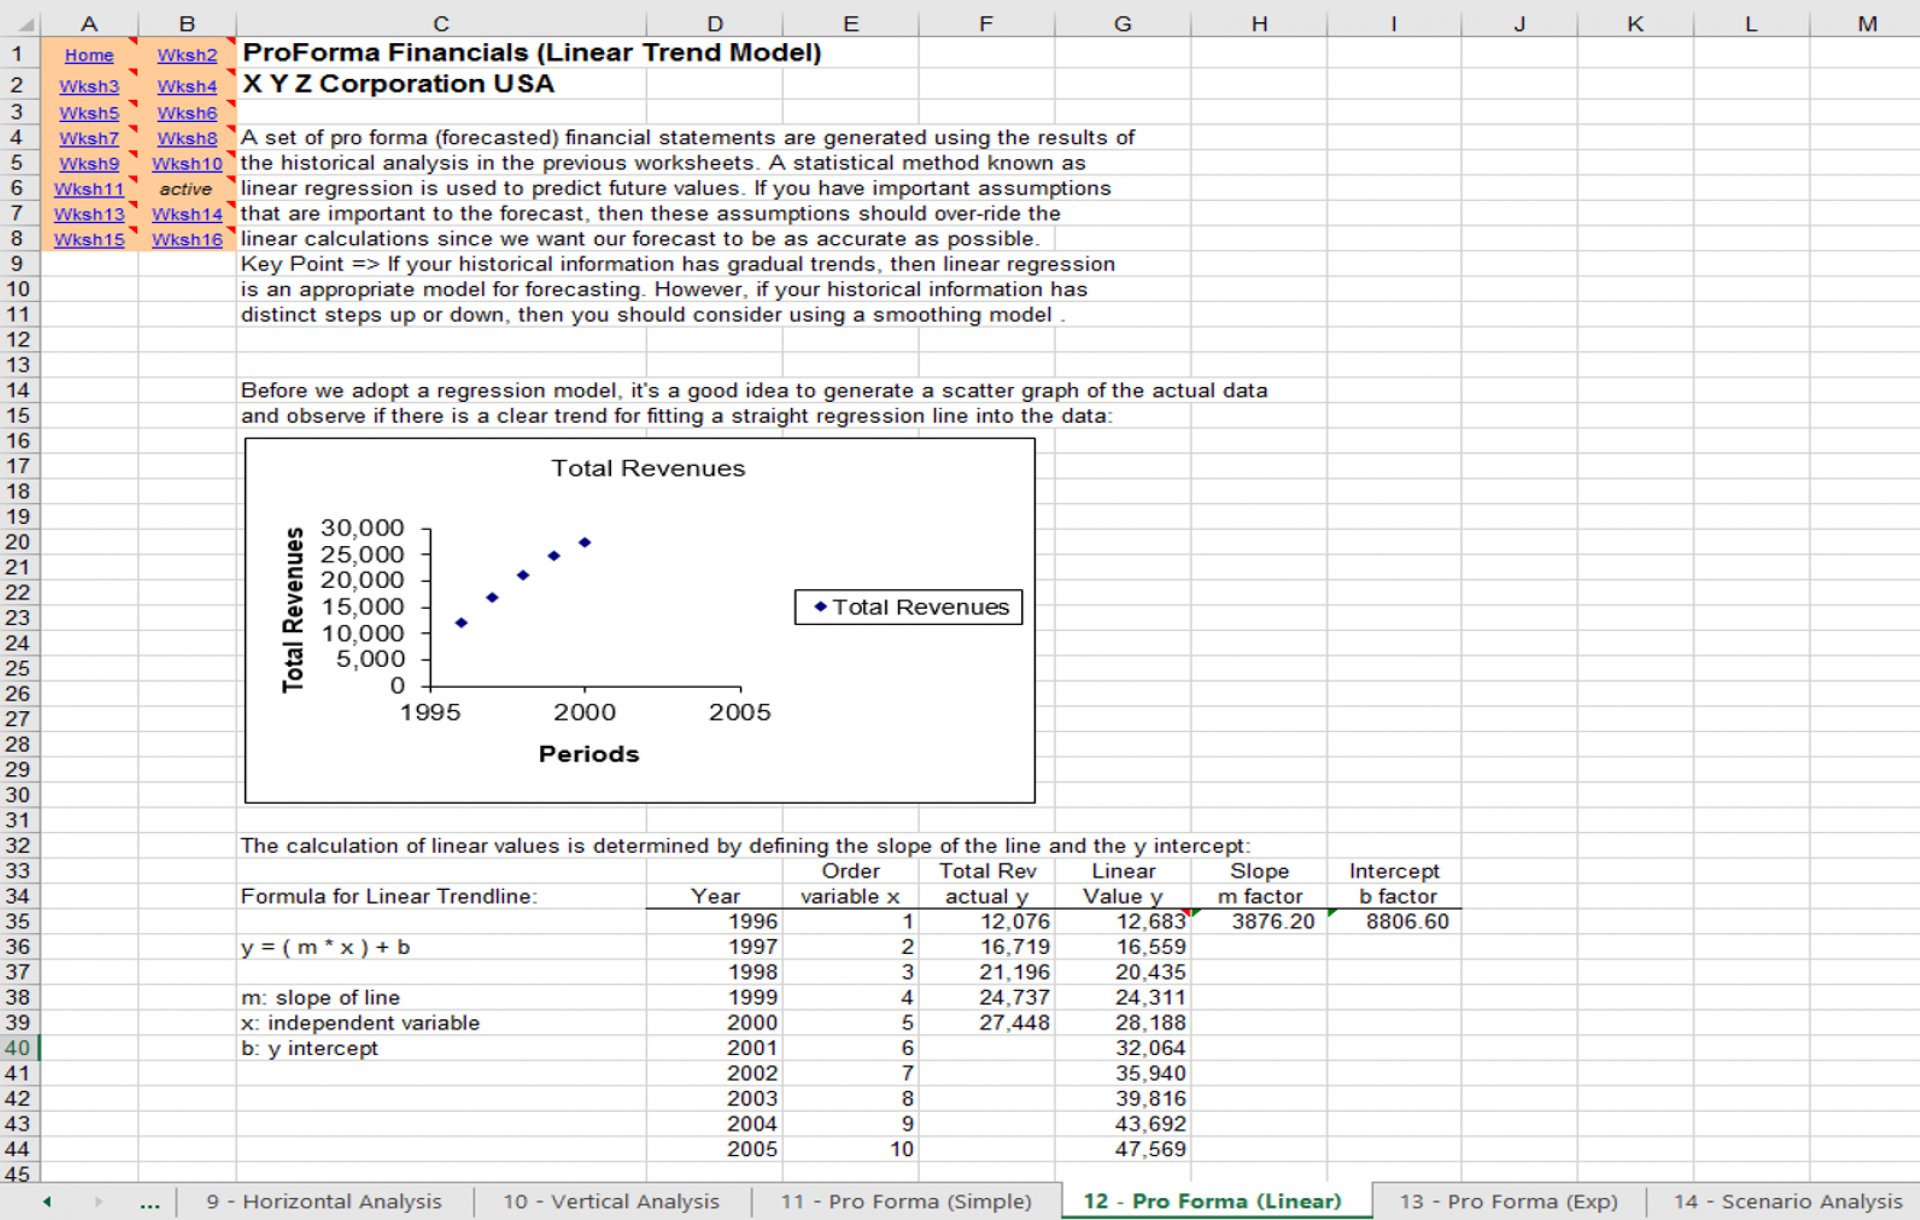Open the Wksh10 hyperlink
This screenshot has height=1220, width=1920.
point(187,163)
